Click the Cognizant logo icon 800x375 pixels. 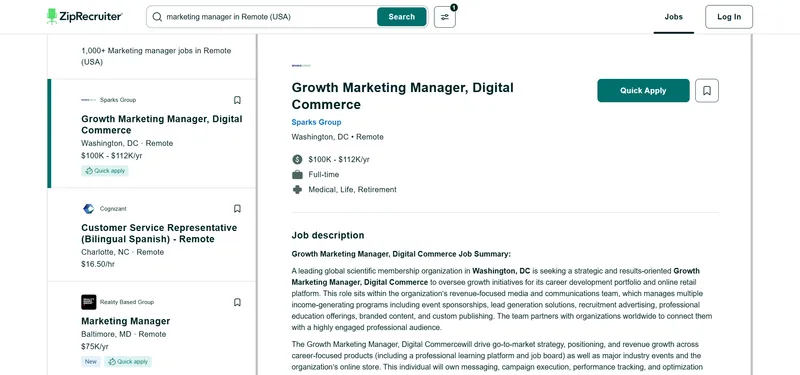(88, 209)
